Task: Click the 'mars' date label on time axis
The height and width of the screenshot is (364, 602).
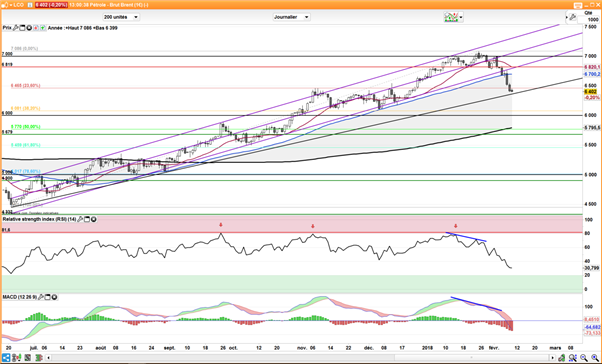Action: [555, 348]
